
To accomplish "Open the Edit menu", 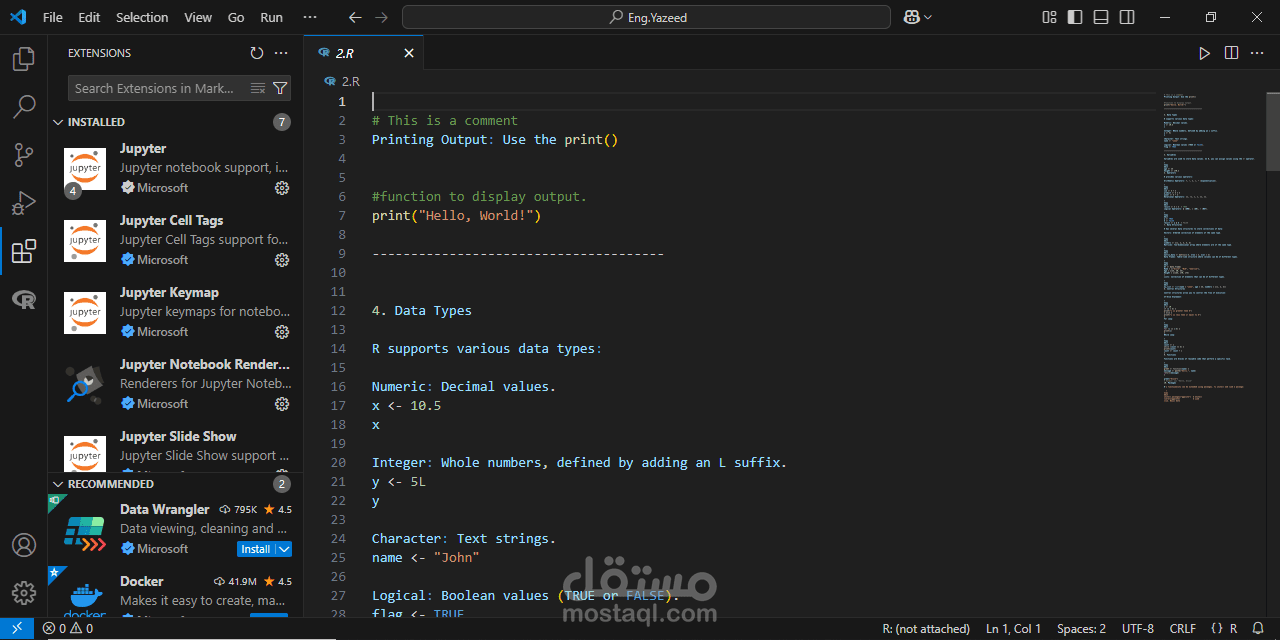I will (x=89, y=17).
